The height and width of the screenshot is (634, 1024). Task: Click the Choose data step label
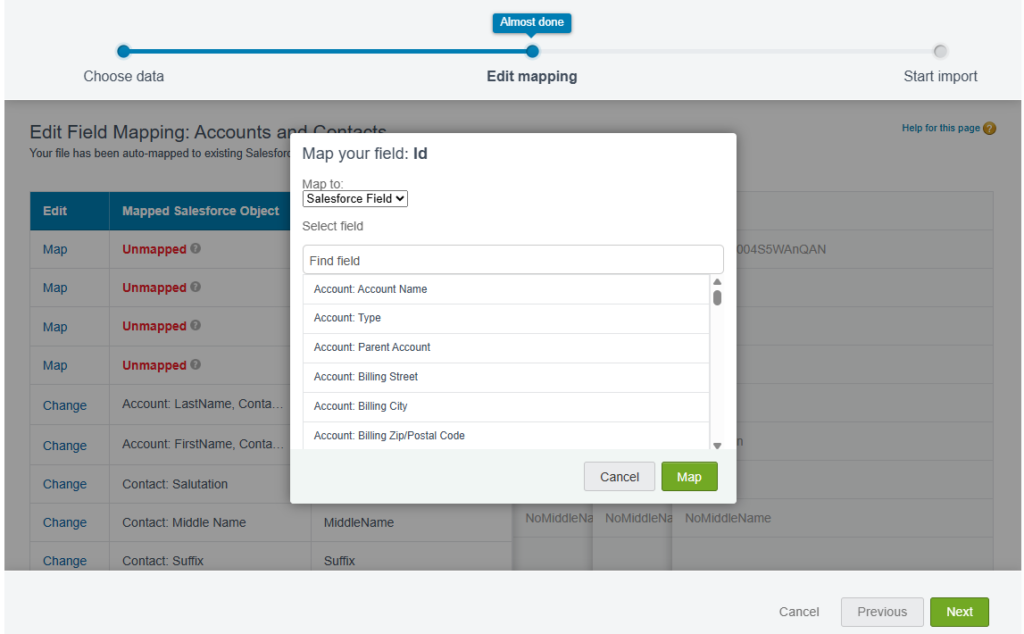(123, 76)
